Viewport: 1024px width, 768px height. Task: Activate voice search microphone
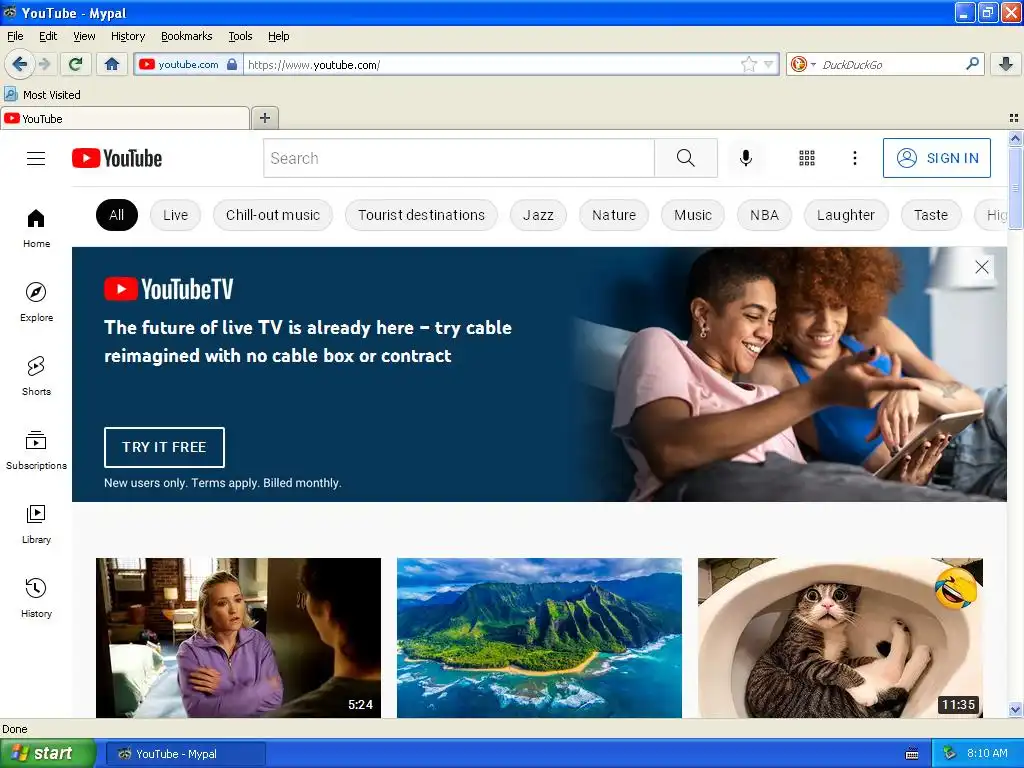[746, 158]
